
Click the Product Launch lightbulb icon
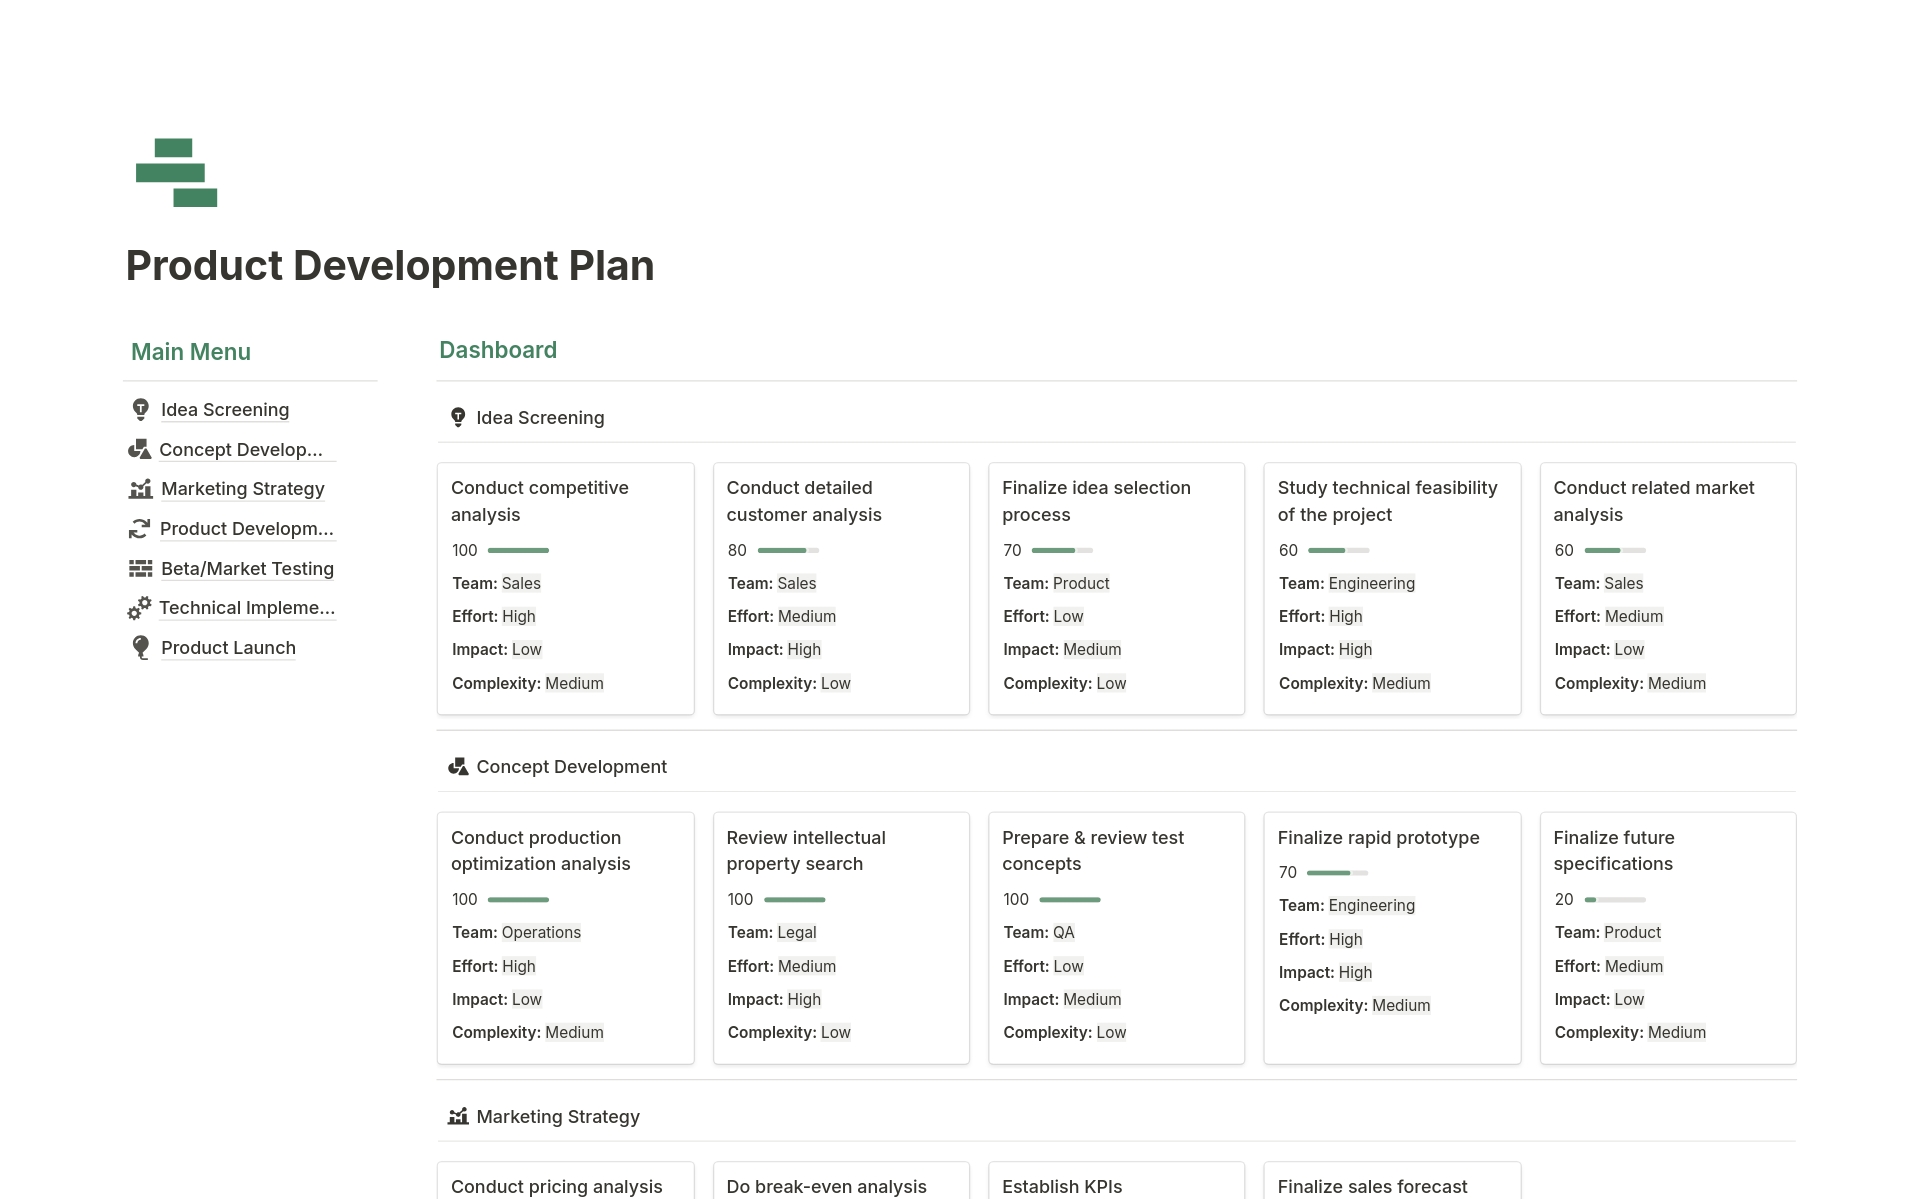coord(142,646)
